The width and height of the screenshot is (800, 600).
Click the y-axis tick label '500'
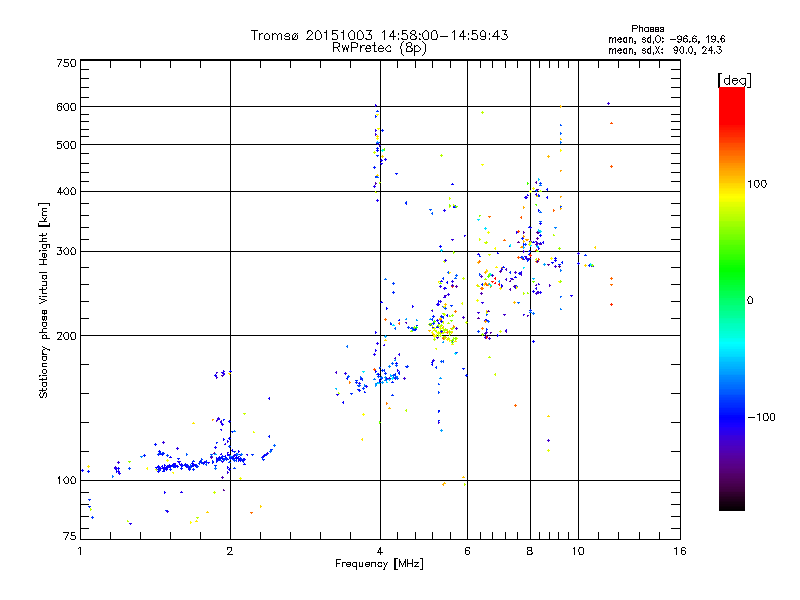pos(66,145)
